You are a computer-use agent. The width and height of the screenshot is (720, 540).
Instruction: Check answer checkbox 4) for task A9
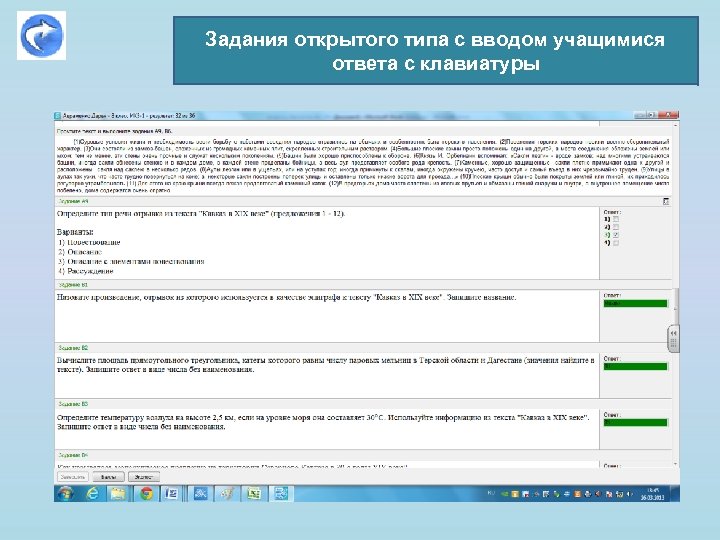(616, 243)
